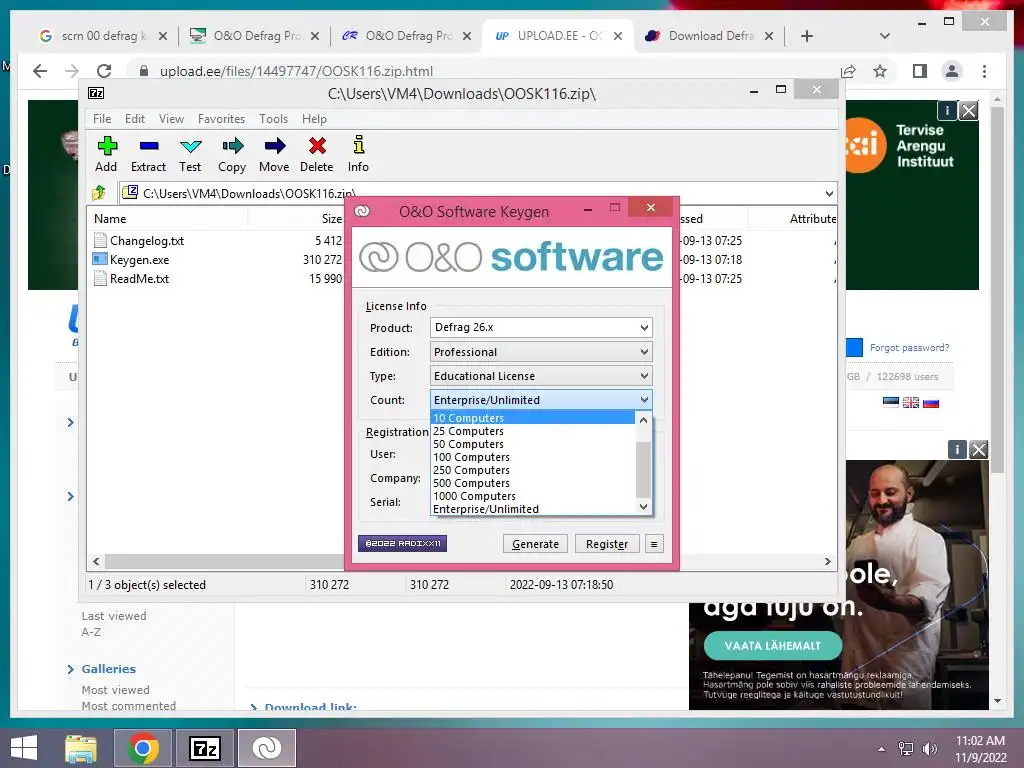Open the Help menu in 7-Zip
The image size is (1024, 768).
tap(314, 119)
